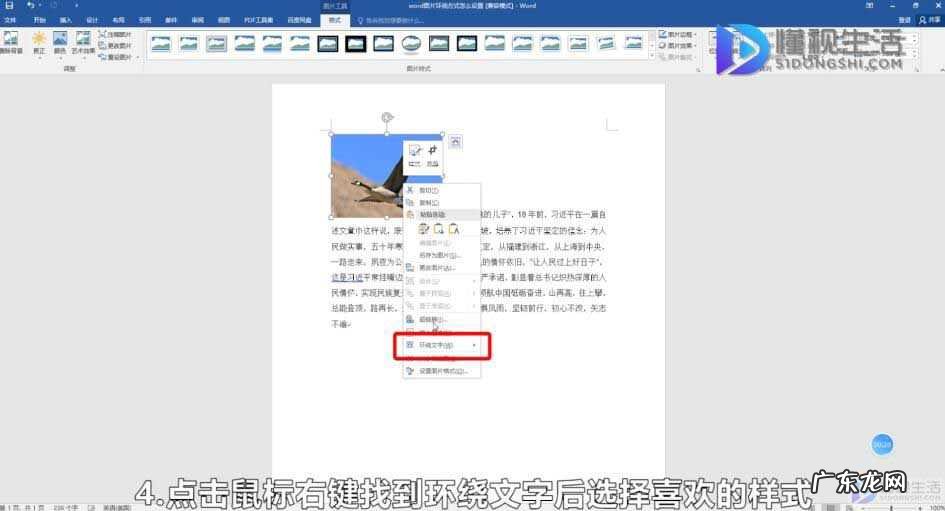Choose Copy from the context menu

tap(442, 202)
